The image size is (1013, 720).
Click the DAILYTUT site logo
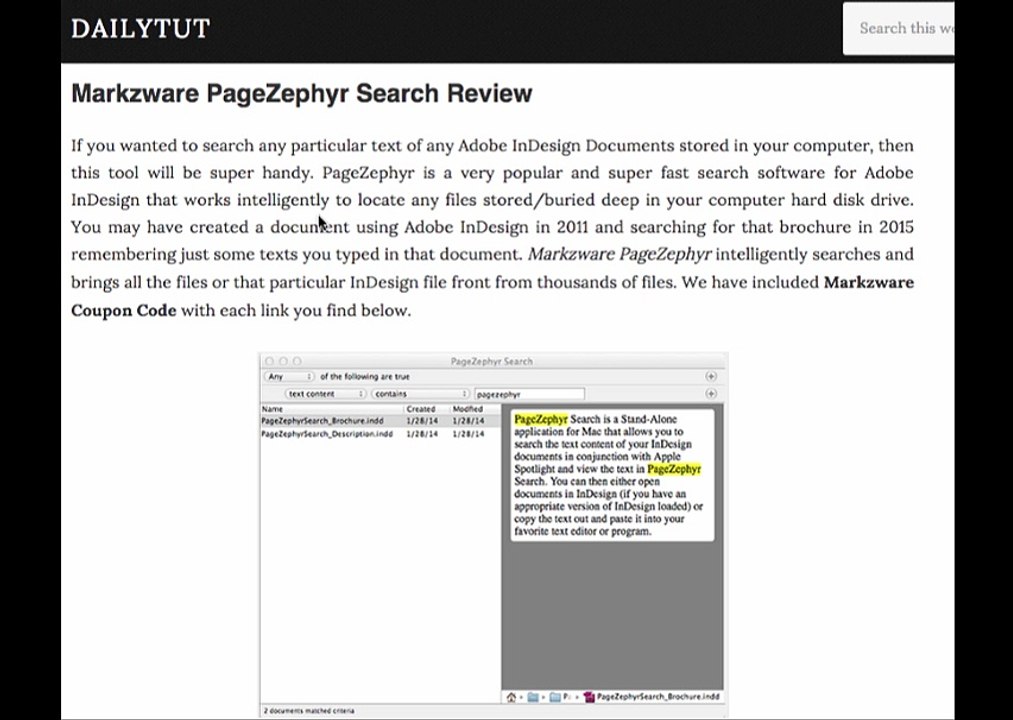(140, 28)
